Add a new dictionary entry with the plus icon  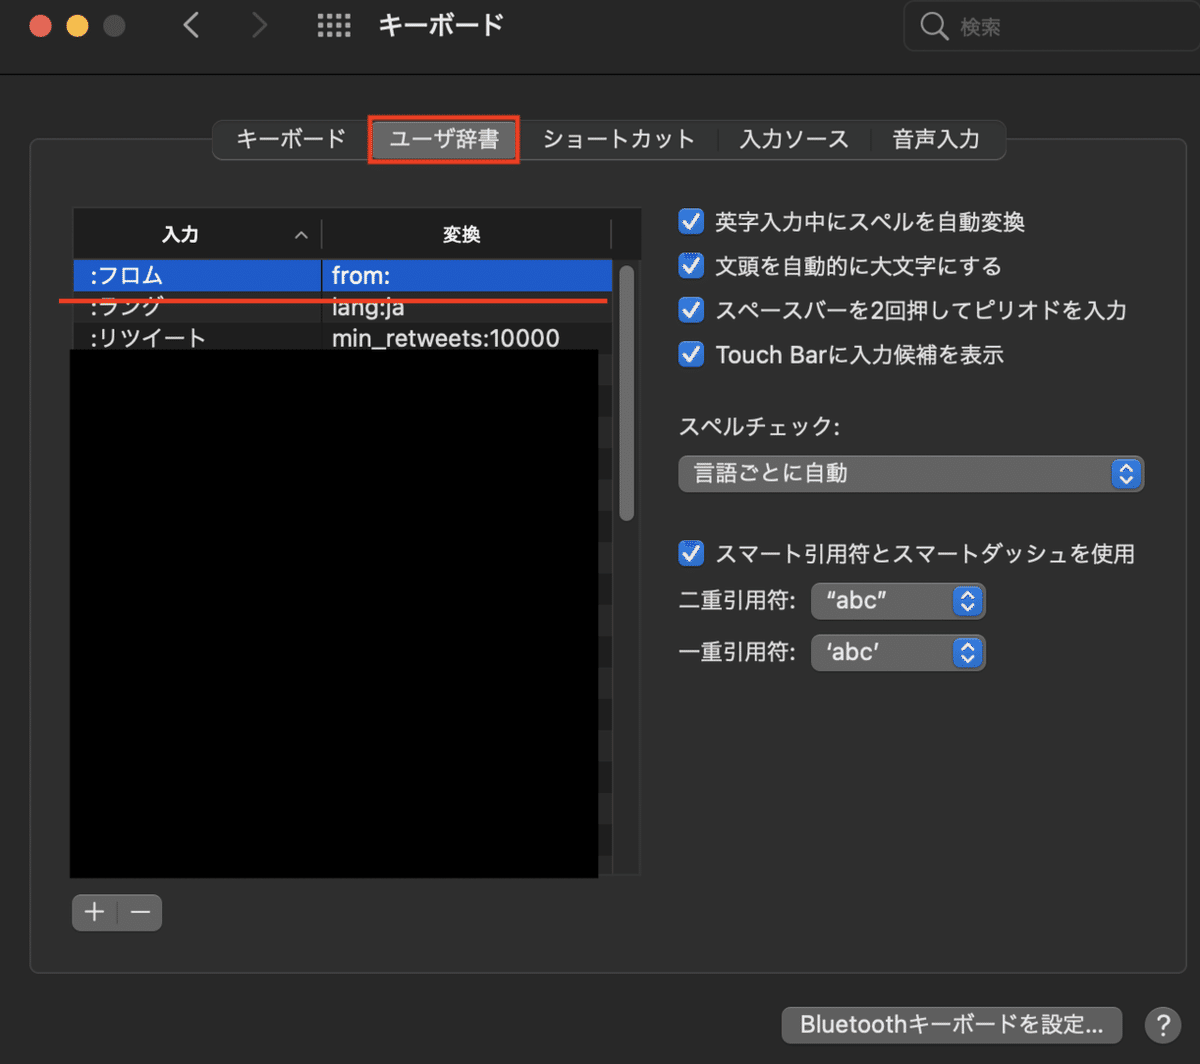(x=93, y=912)
